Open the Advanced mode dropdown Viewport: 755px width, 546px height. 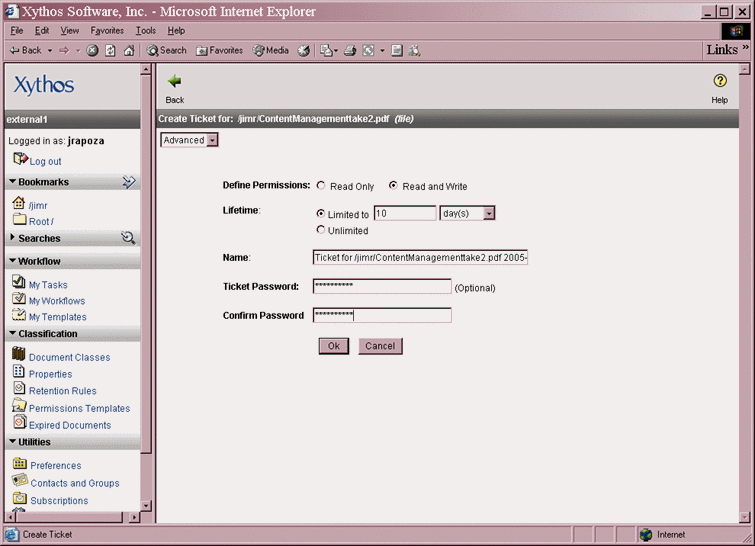click(189, 140)
